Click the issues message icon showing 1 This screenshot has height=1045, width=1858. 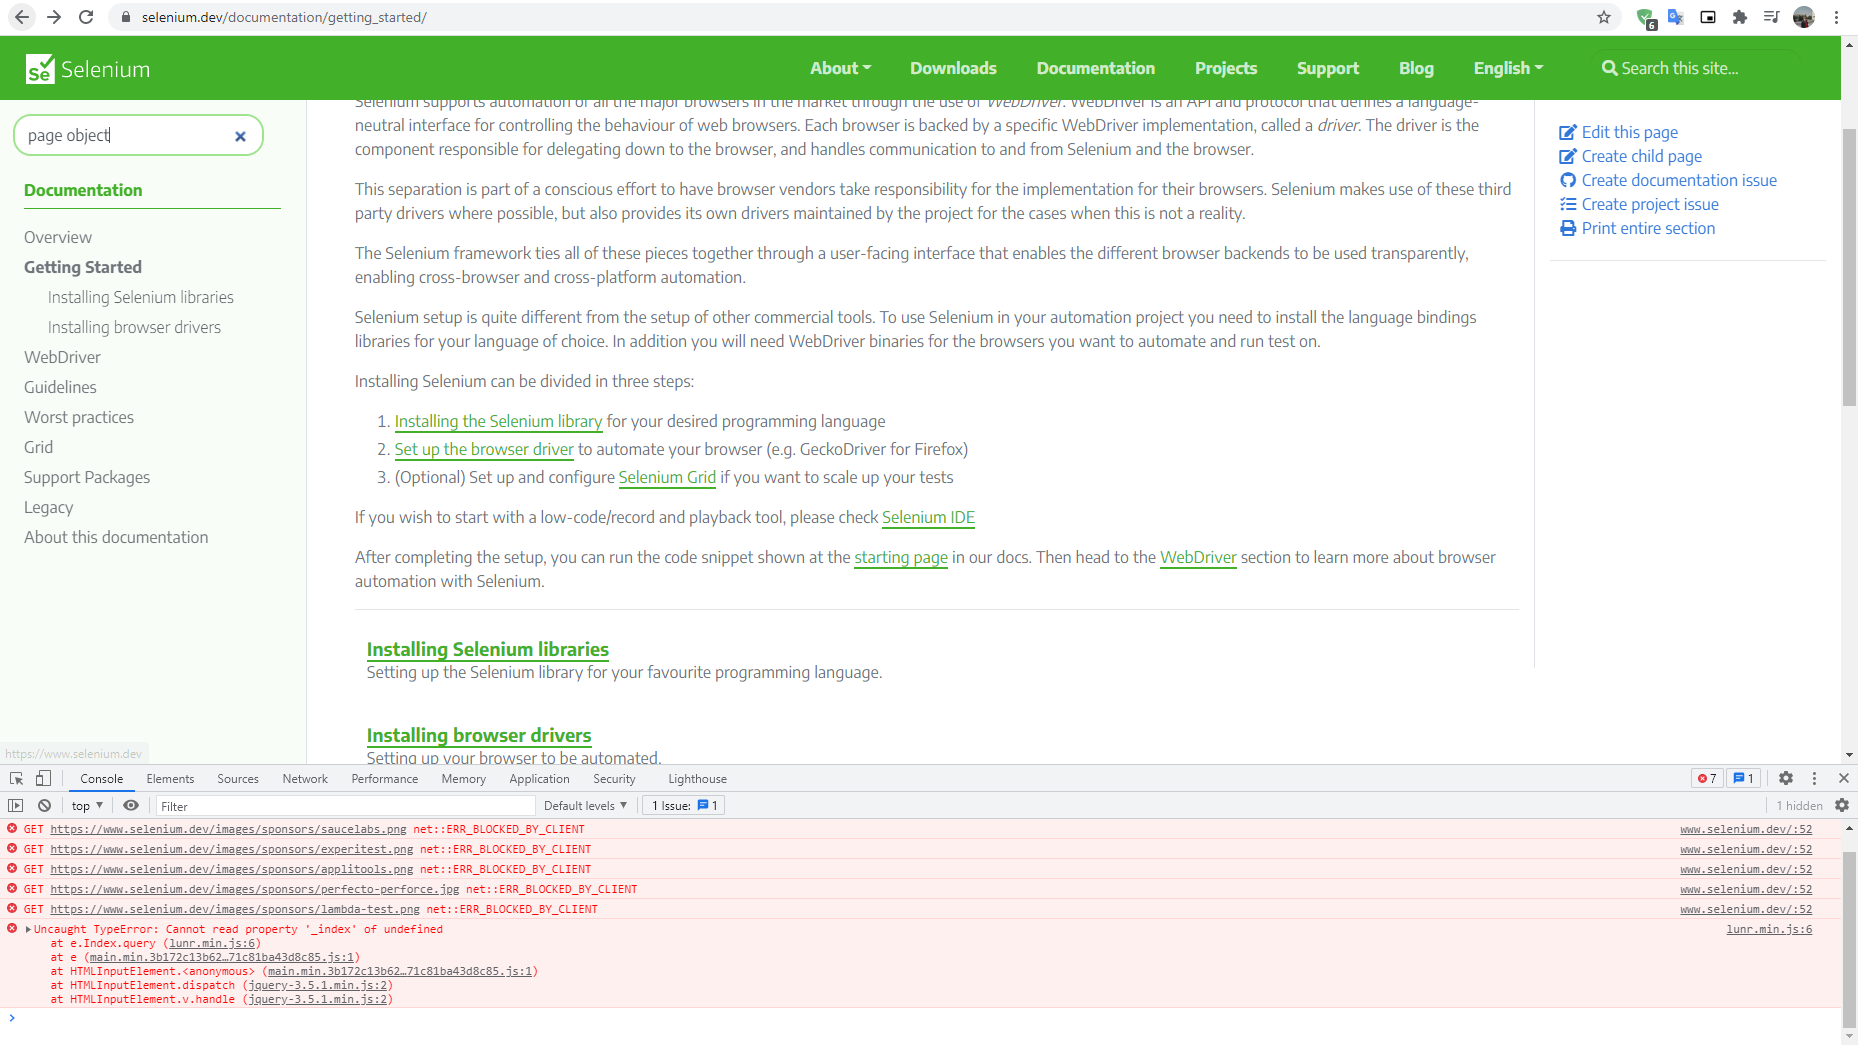1744,778
